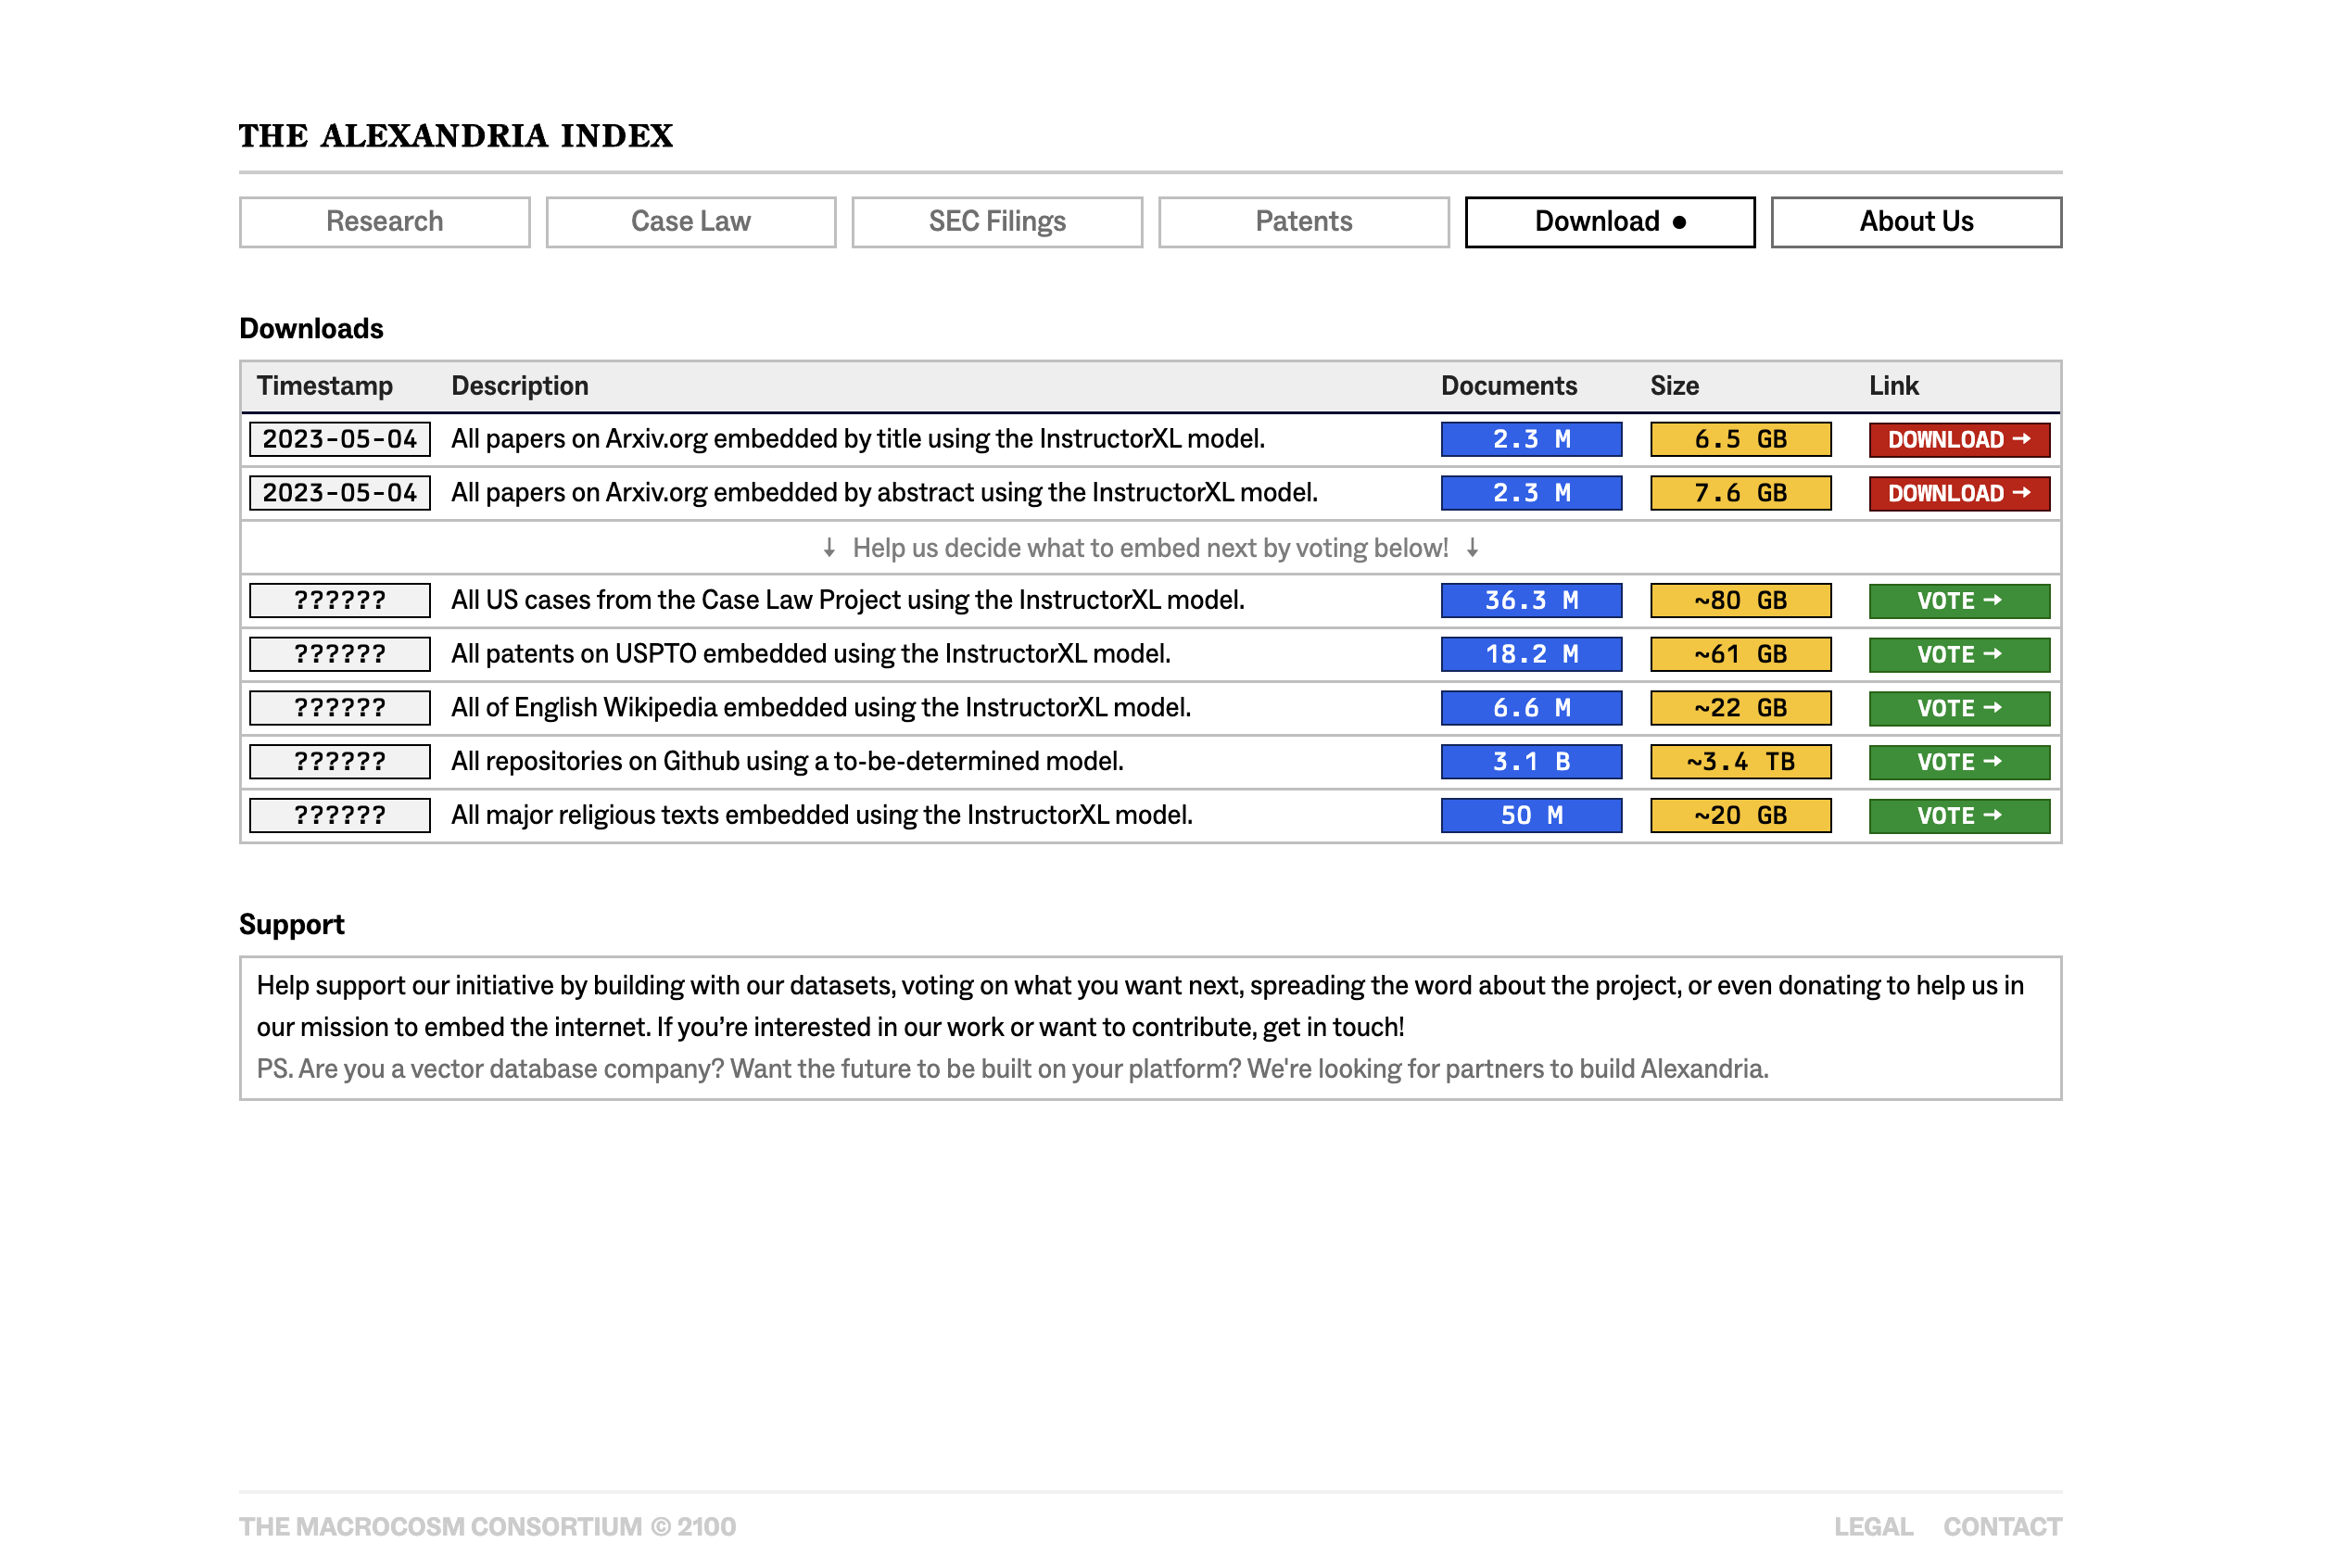
Task: Vote for US Case Law embeddings
Action: pyautogui.click(x=1958, y=600)
